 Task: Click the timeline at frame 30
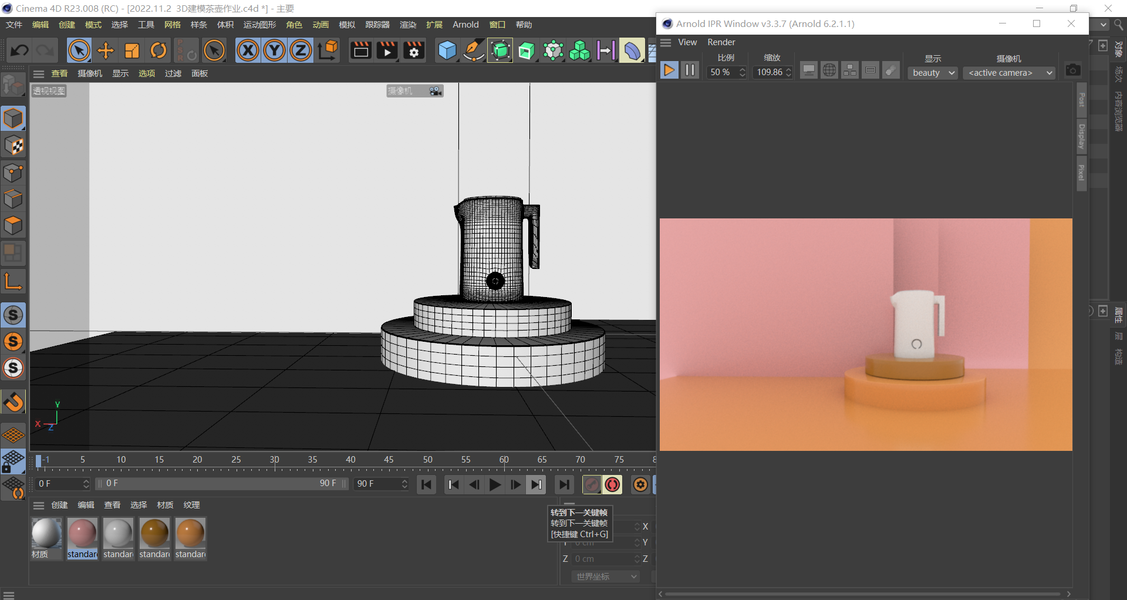pos(274,461)
